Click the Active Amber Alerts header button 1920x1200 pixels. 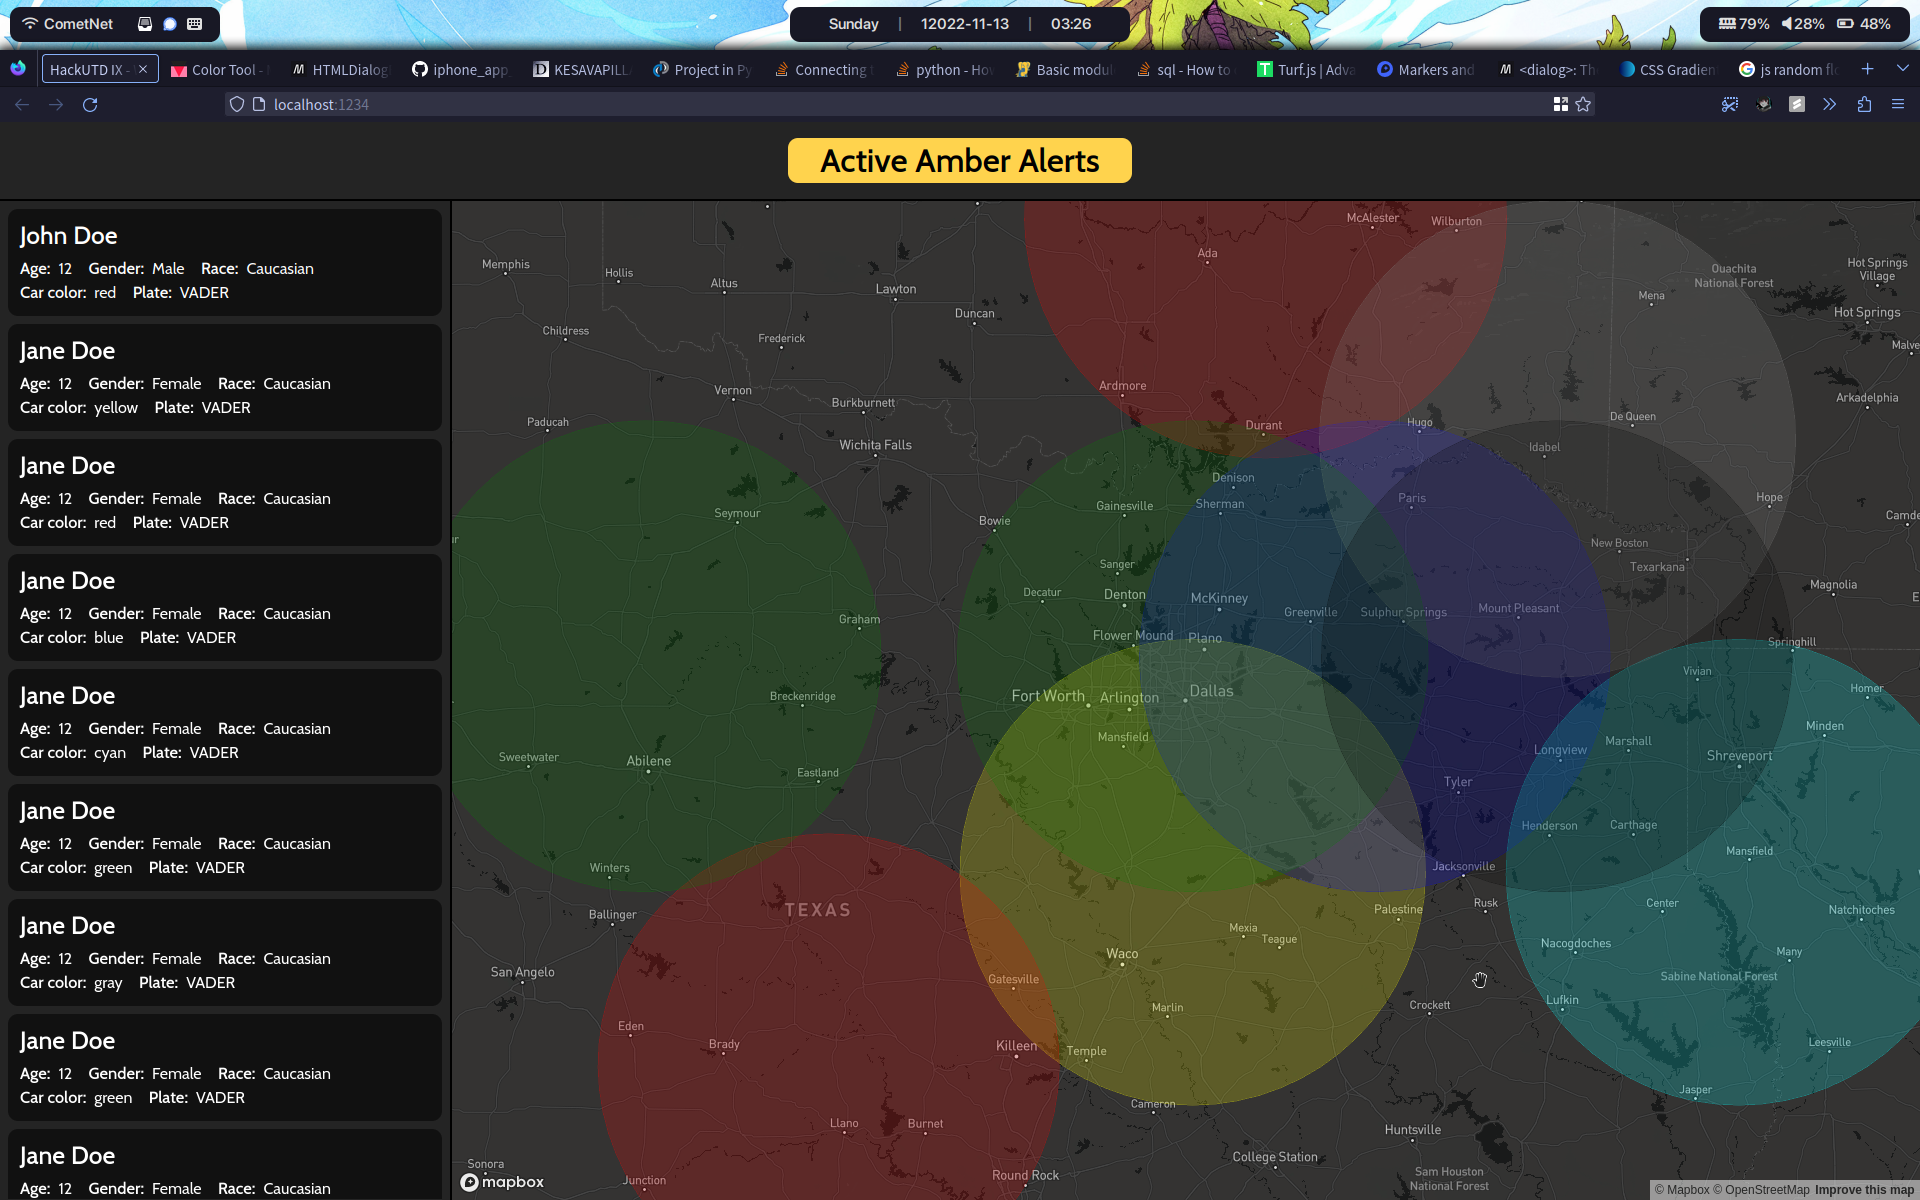[959, 161]
